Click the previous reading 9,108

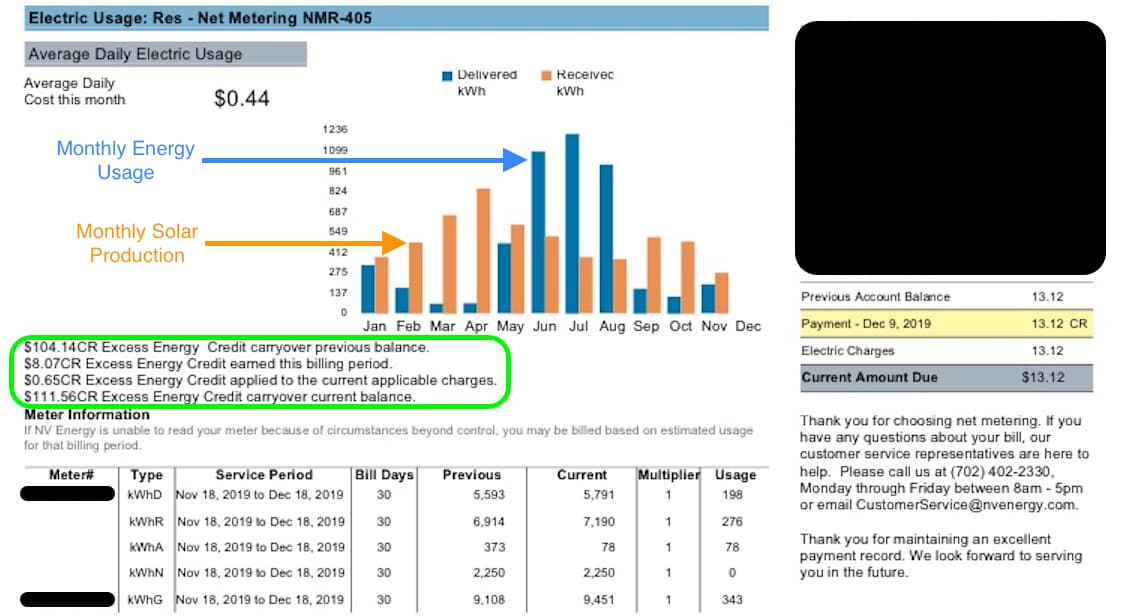coord(489,600)
